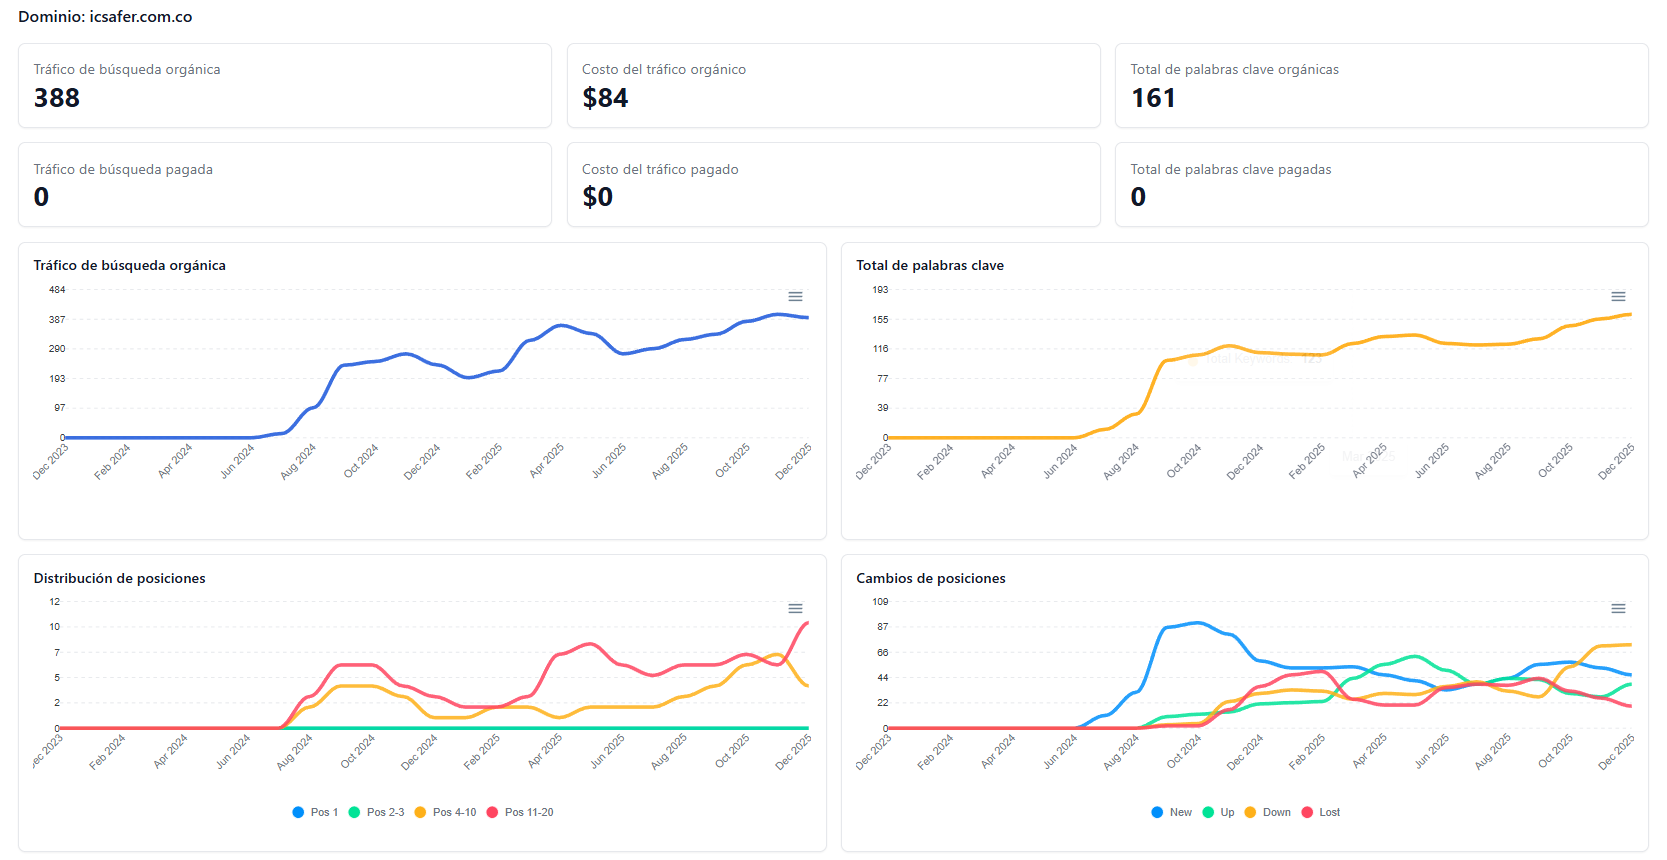Click the Tráfico de búsqueda pagada card
Image resolution: width=1667 pixels, height=860 pixels.
[x=285, y=185]
